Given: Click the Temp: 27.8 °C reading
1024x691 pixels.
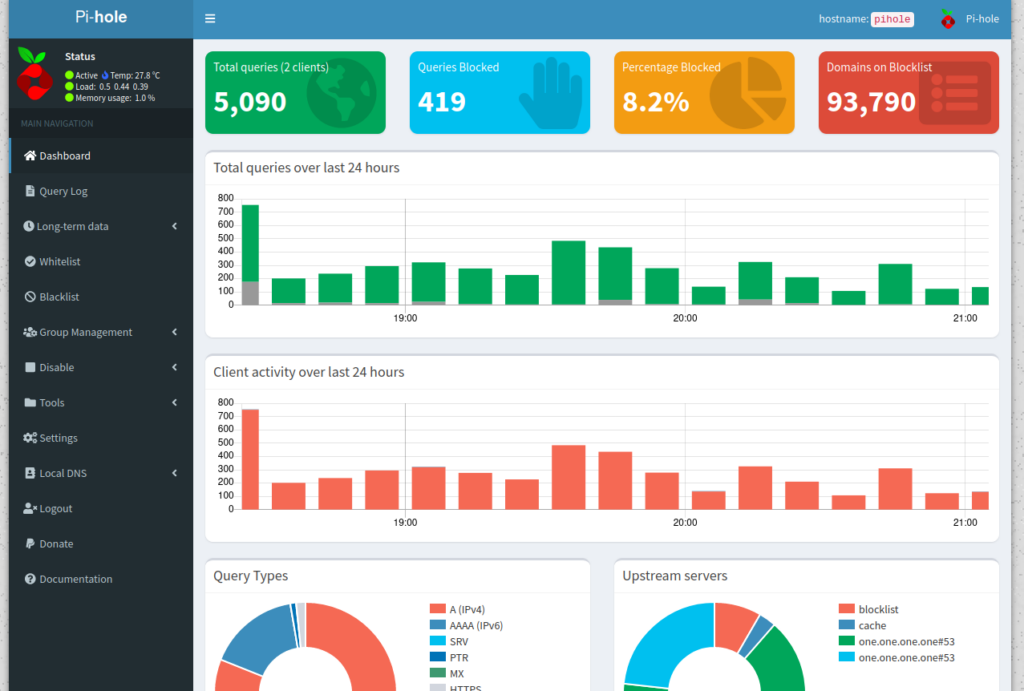Looking at the screenshot, I should tap(135, 75).
